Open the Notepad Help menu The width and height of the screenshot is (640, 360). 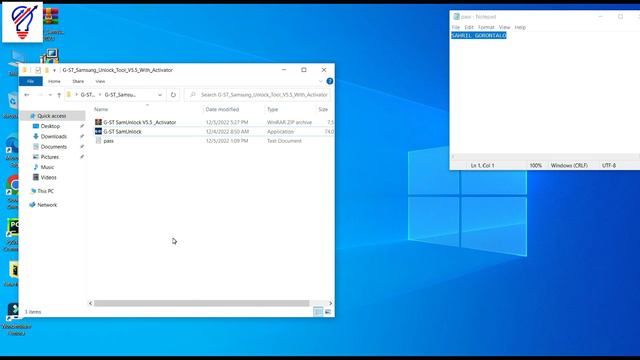pyautogui.click(x=520, y=27)
